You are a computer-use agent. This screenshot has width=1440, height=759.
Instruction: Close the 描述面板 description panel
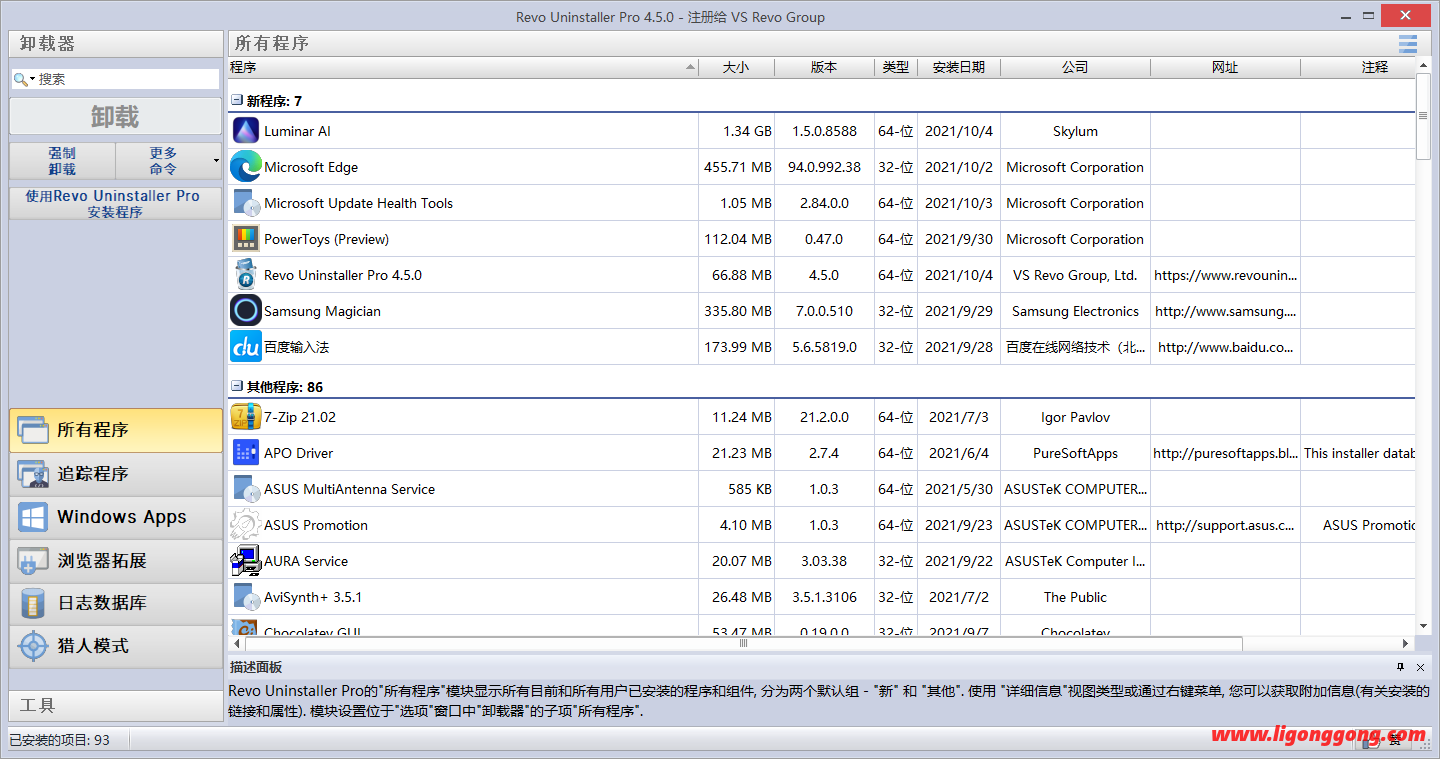(x=1420, y=668)
